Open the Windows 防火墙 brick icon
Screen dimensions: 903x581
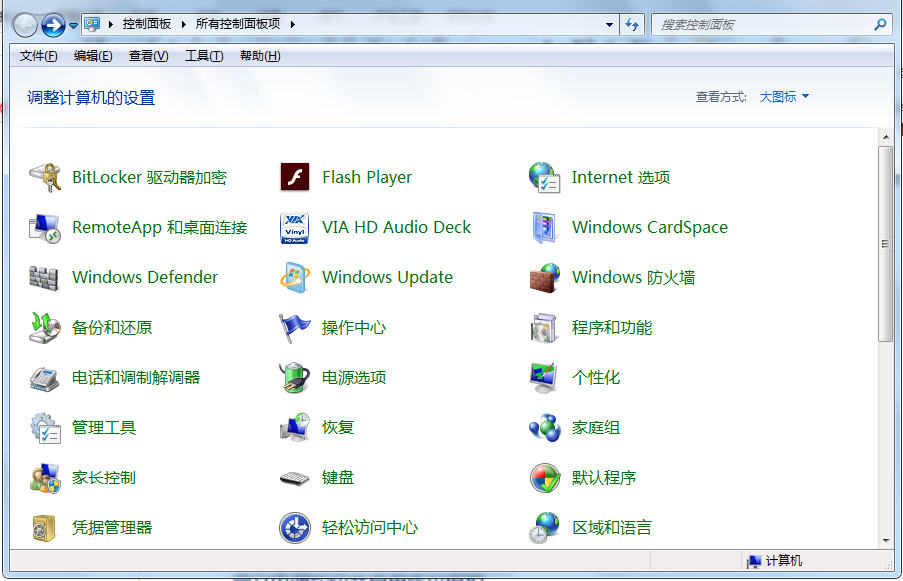tap(544, 278)
